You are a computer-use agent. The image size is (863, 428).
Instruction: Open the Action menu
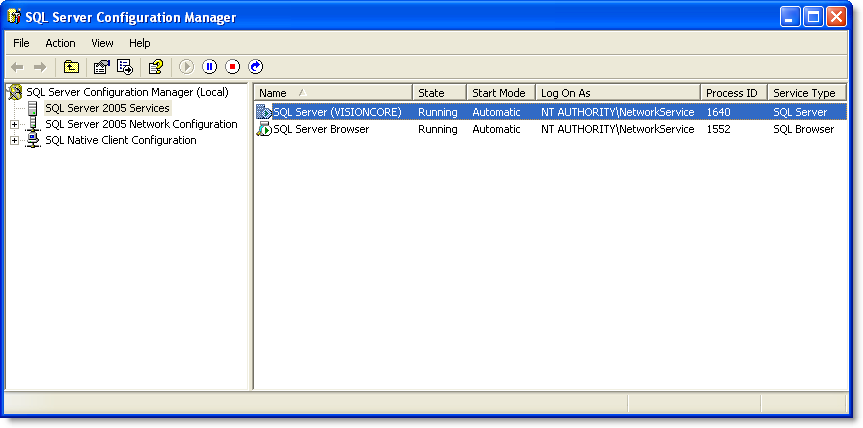[x=61, y=43]
